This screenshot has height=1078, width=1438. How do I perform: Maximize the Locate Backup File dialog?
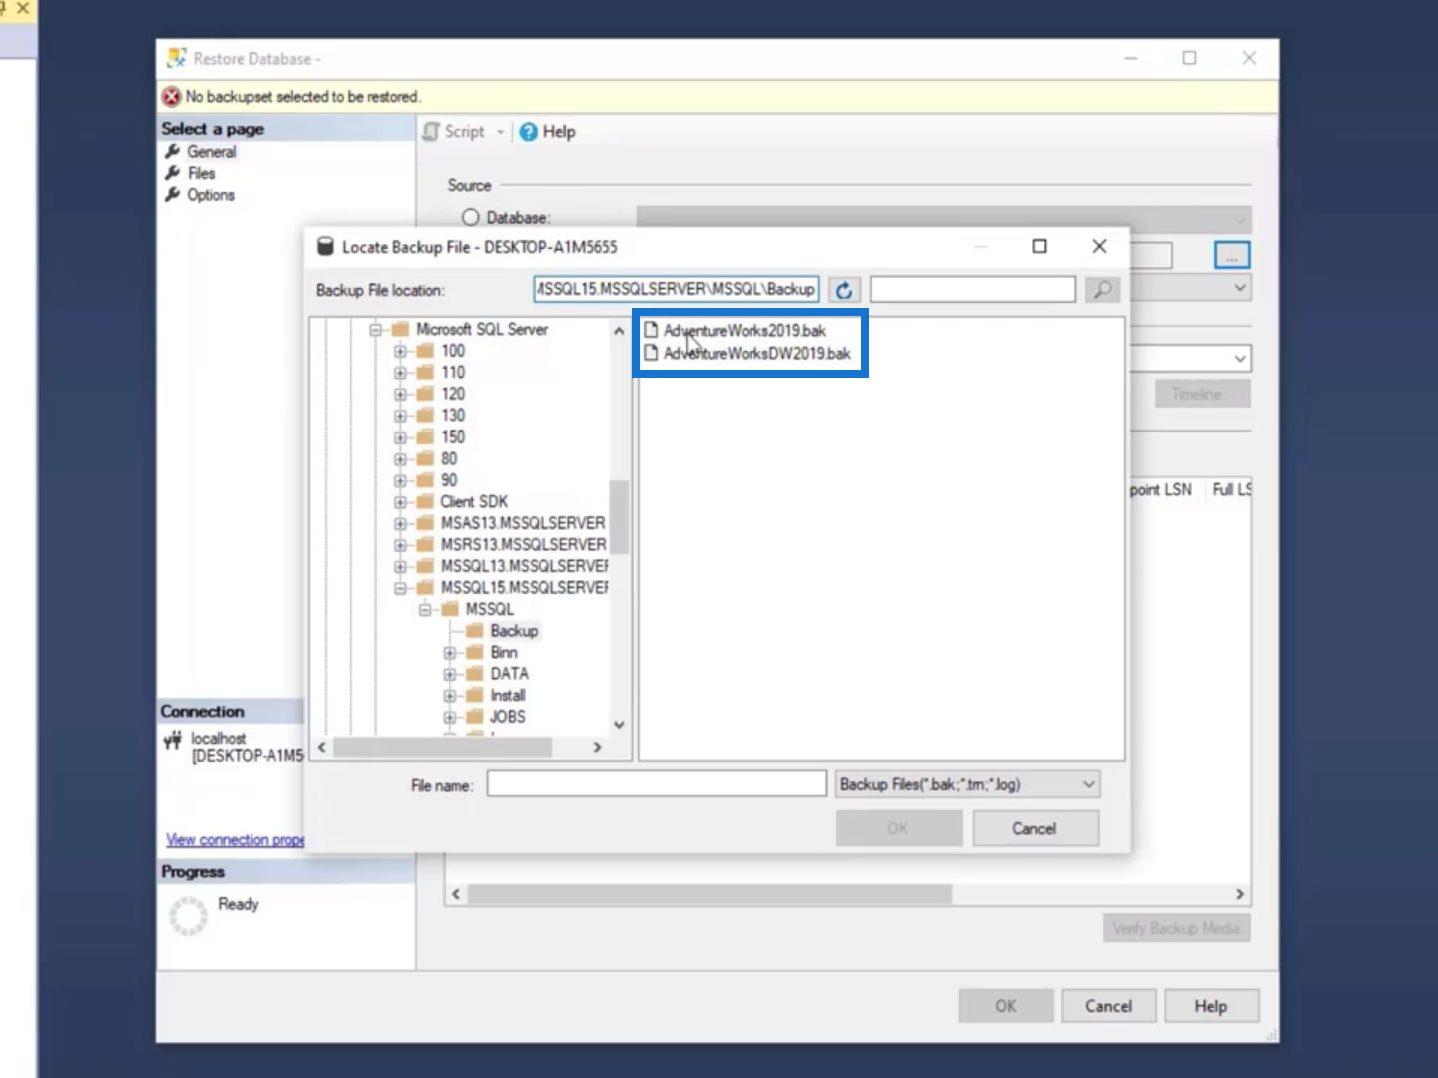(1039, 246)
